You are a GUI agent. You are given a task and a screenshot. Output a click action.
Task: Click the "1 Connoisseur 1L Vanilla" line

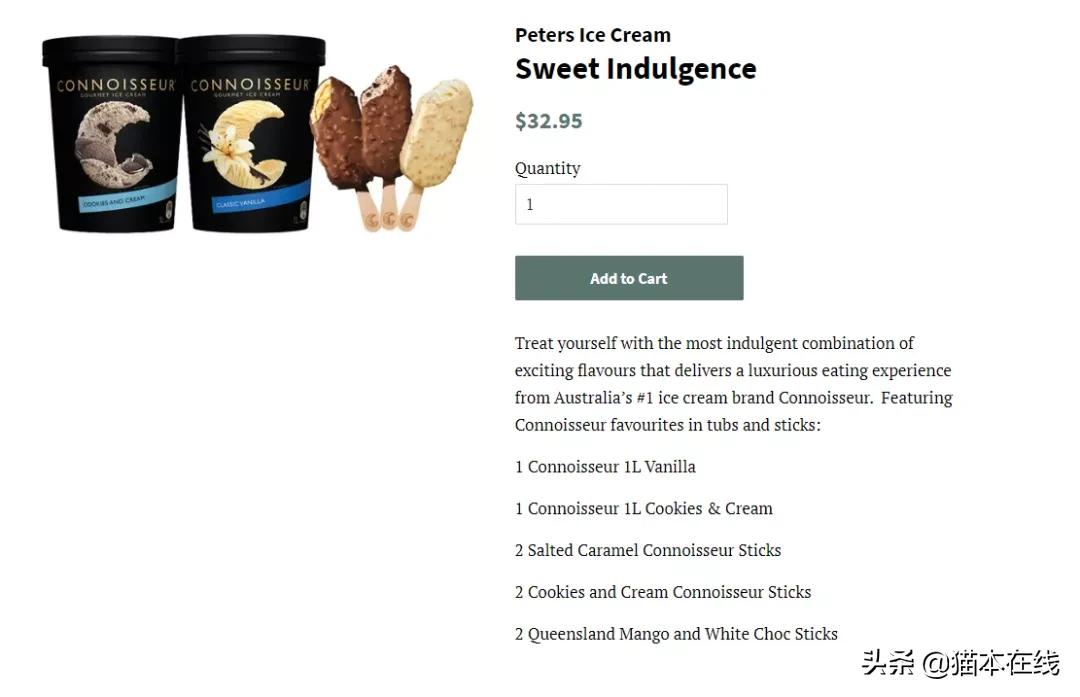(x=605, y=467)
